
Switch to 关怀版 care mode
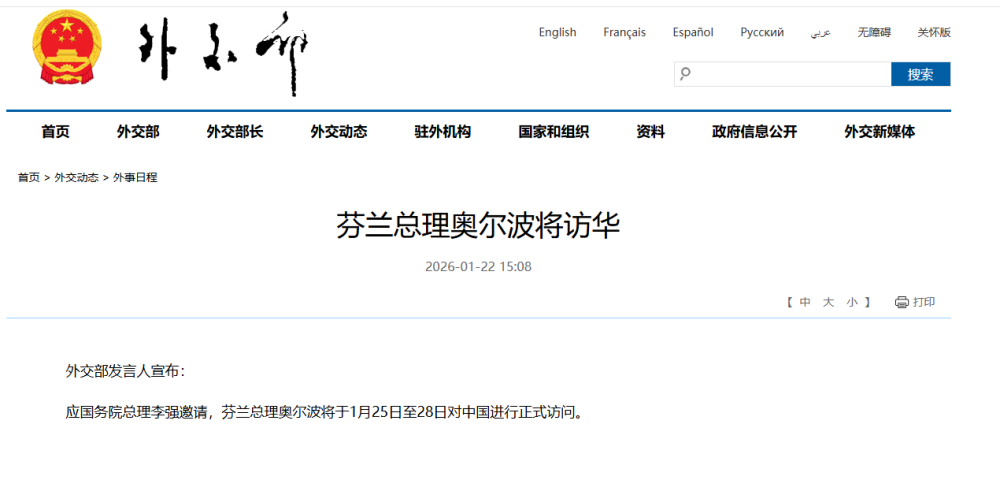(x=933, y=32)
